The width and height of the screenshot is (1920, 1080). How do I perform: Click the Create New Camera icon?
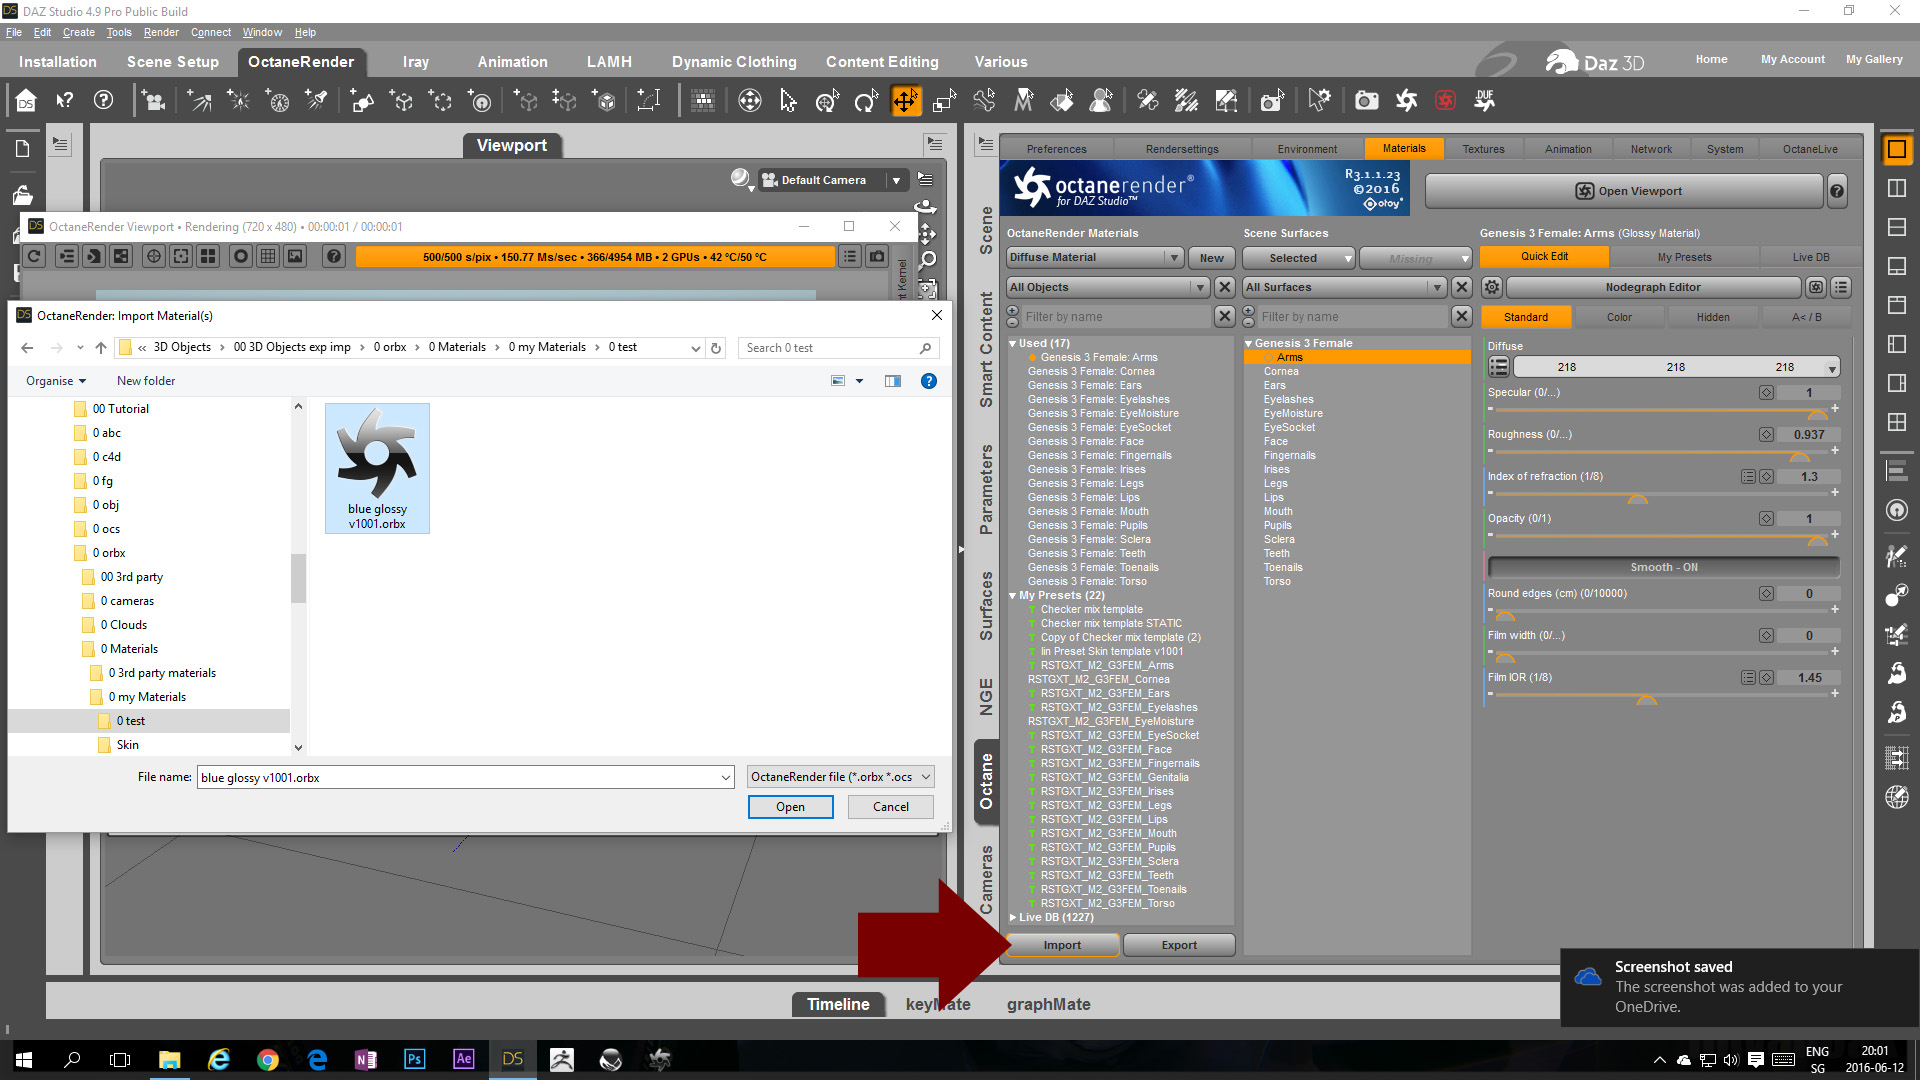point(153,100)
